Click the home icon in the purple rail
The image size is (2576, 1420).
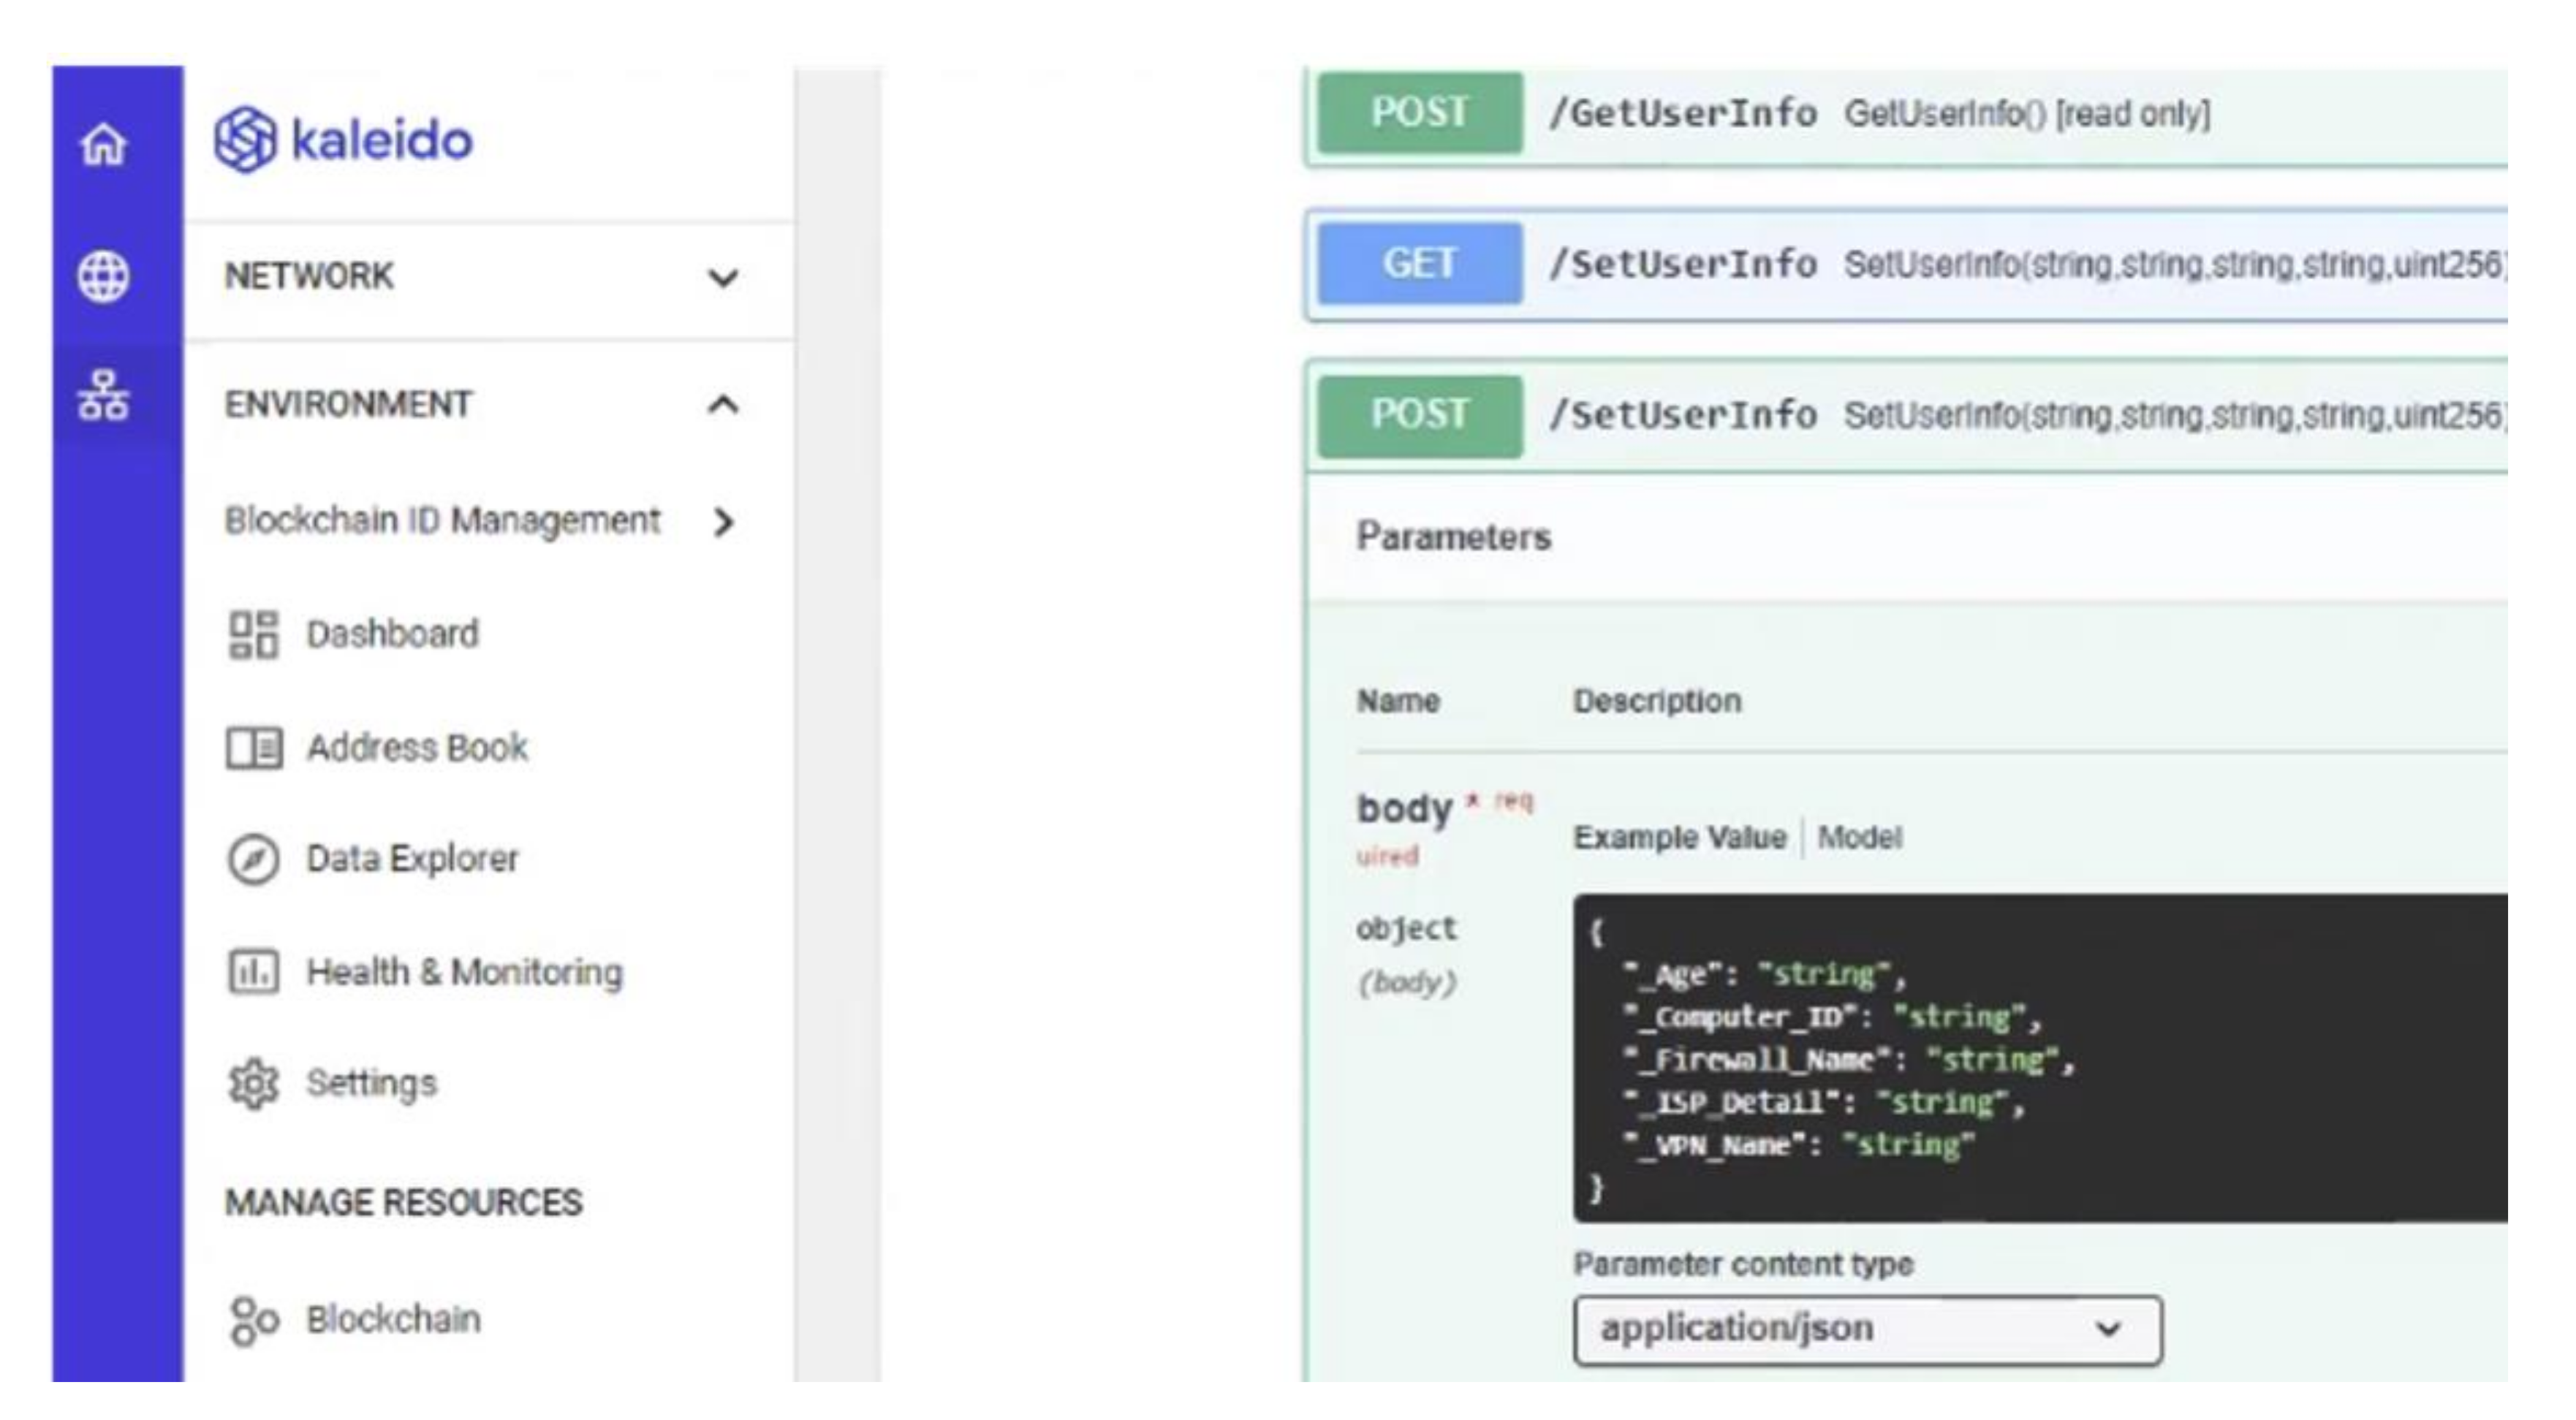coord(103,145)
